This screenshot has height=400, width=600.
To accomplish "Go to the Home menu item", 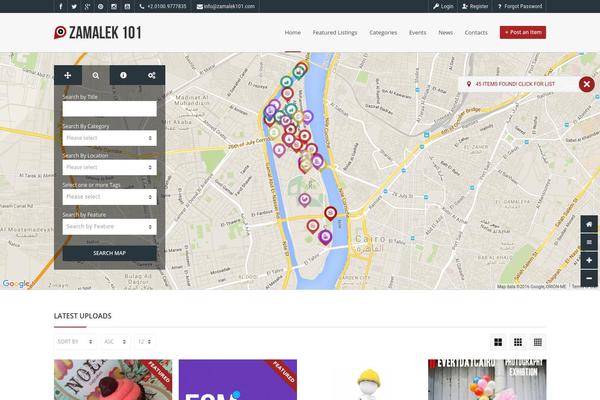I will pos(293,33).
